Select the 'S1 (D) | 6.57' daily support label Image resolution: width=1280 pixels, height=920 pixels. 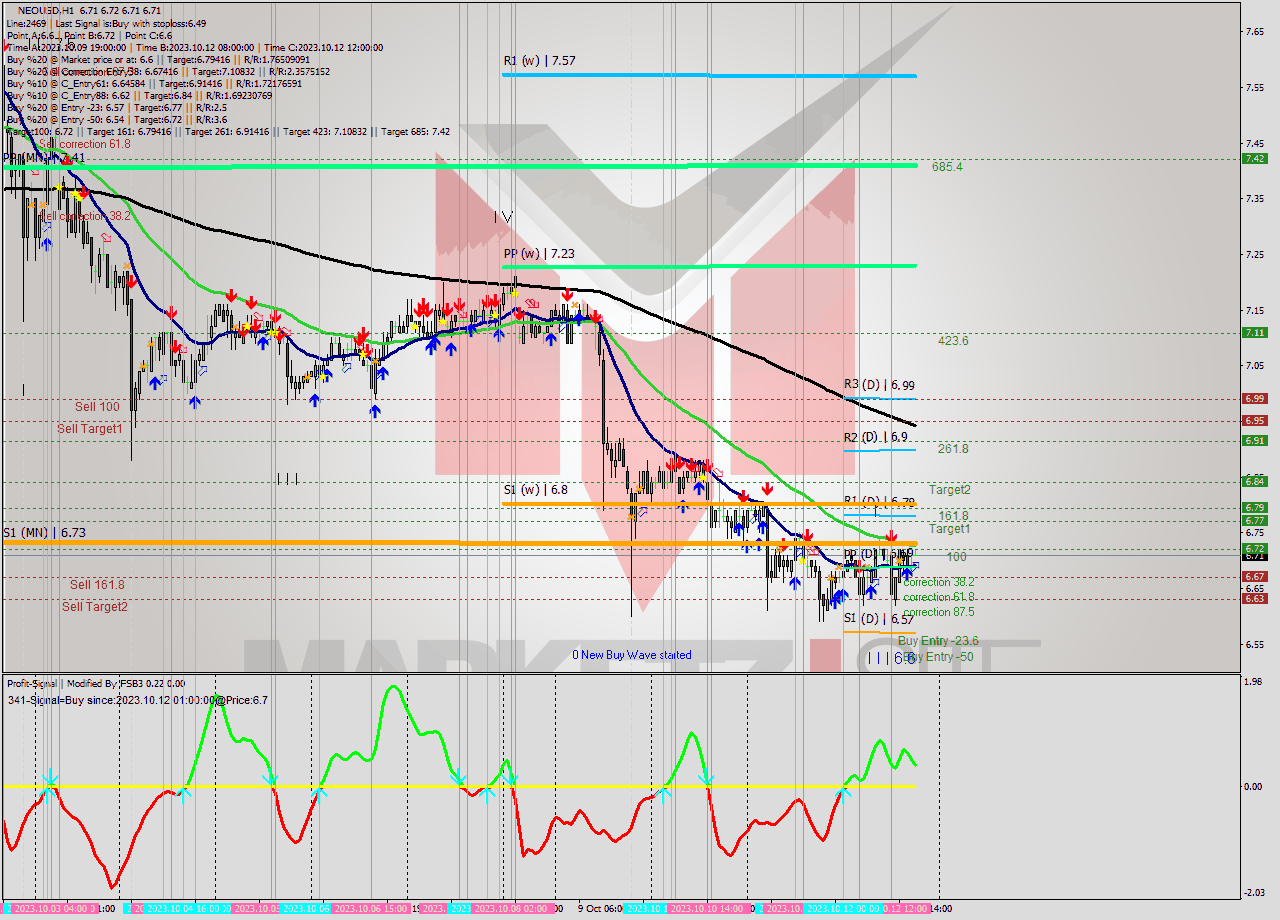[878, 619]
